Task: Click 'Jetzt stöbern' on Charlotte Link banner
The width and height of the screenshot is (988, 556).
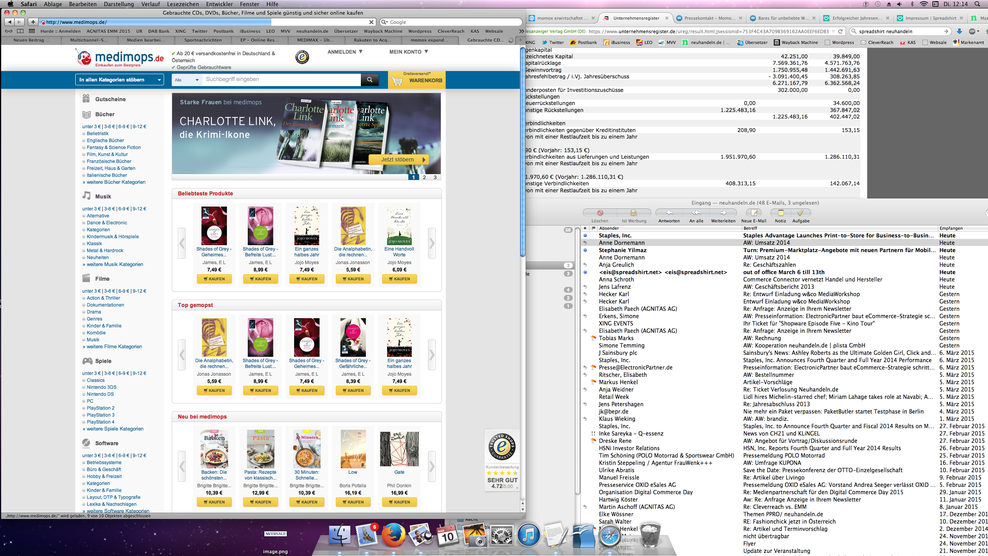Action: (399, 159)
